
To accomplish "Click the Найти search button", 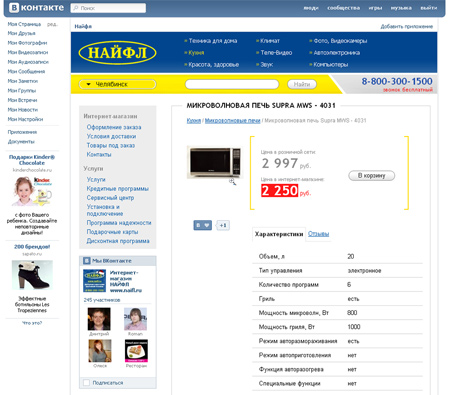I will pos(302,84).
